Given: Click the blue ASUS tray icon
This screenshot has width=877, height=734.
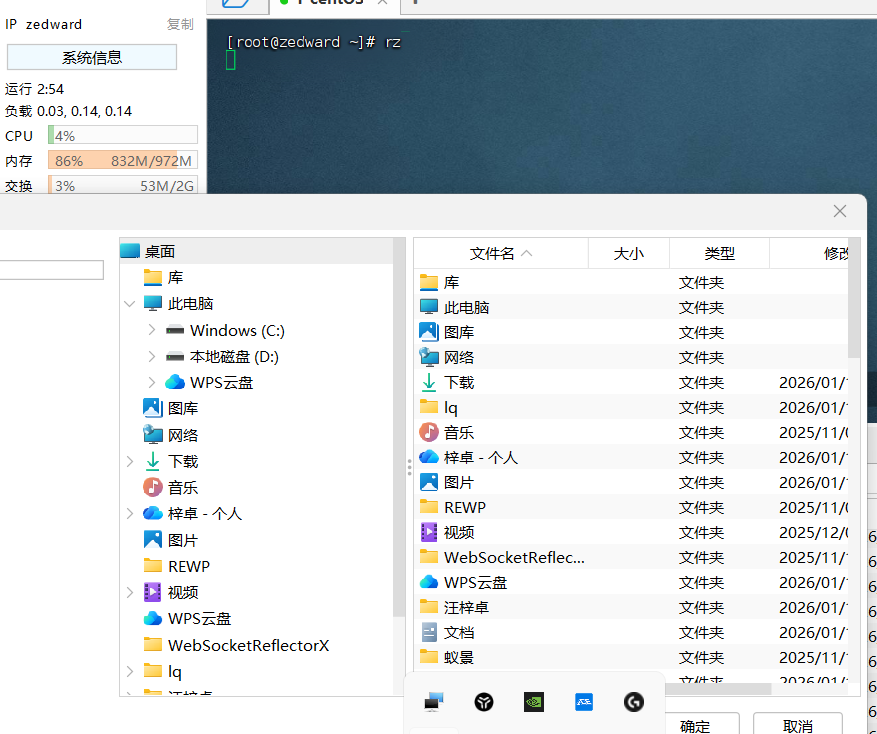Looking at the screenshot, I should pyautogui.click(x=584, y=702).
